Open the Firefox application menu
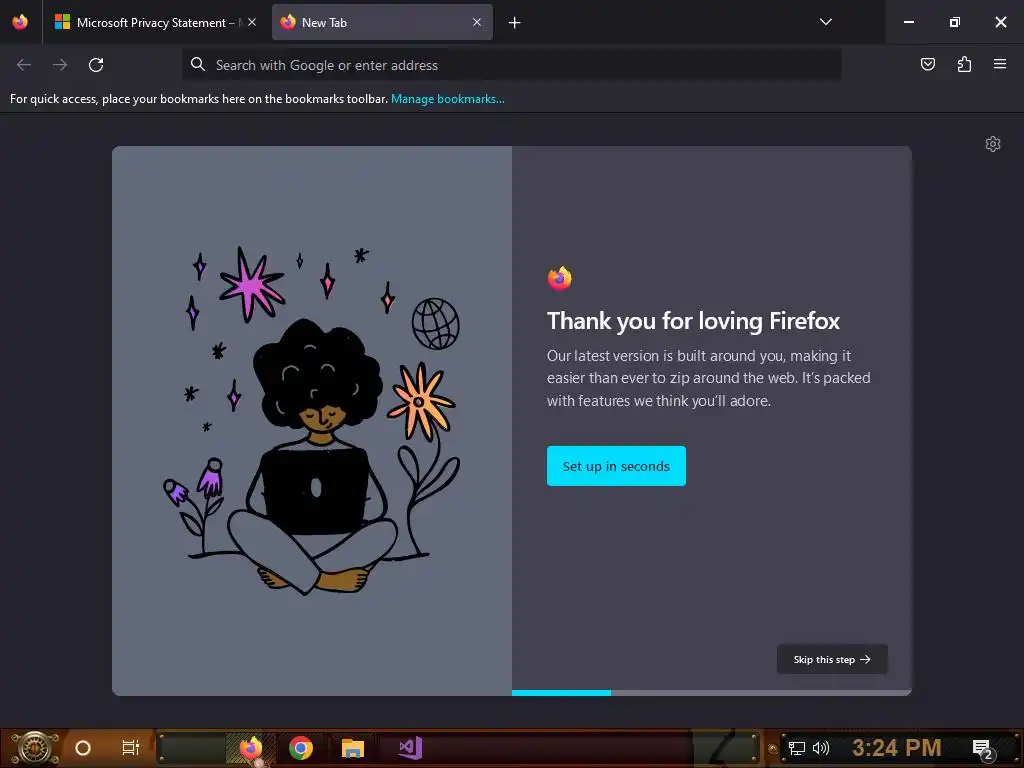This screenshot has height=768, width=1024. tap(1000, 64)
